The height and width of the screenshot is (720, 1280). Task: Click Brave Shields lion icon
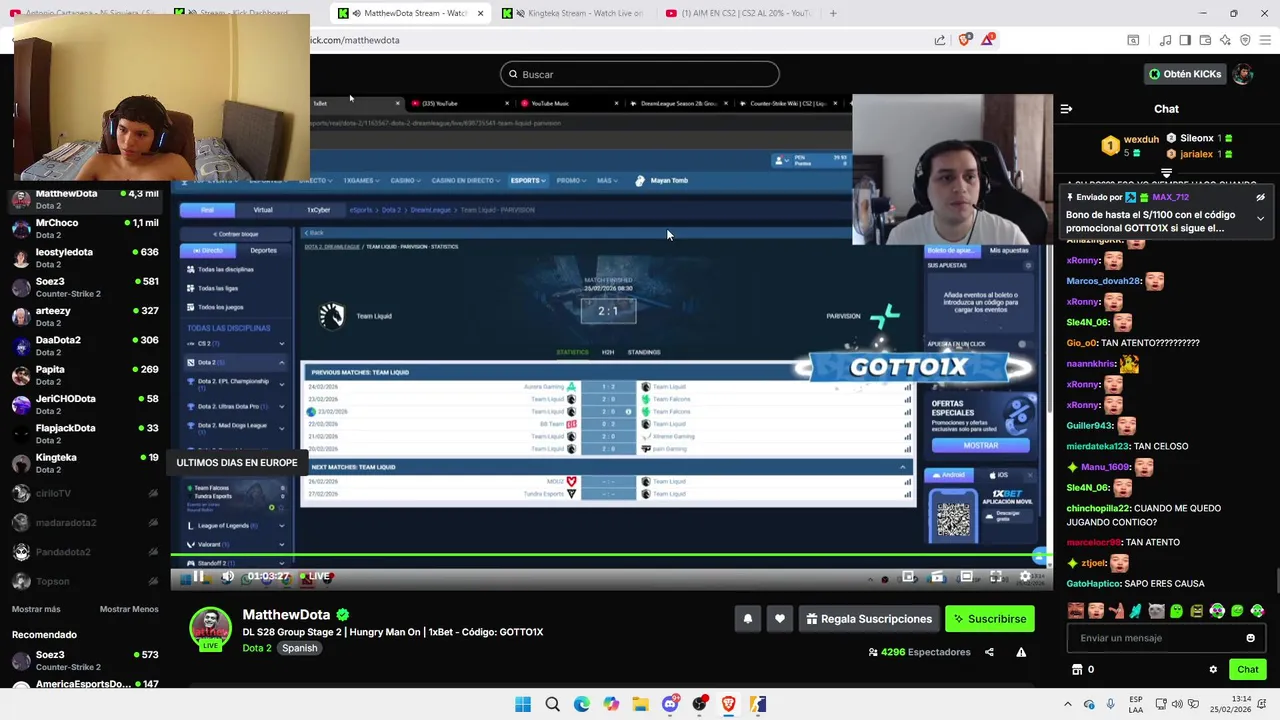point(964,40)
